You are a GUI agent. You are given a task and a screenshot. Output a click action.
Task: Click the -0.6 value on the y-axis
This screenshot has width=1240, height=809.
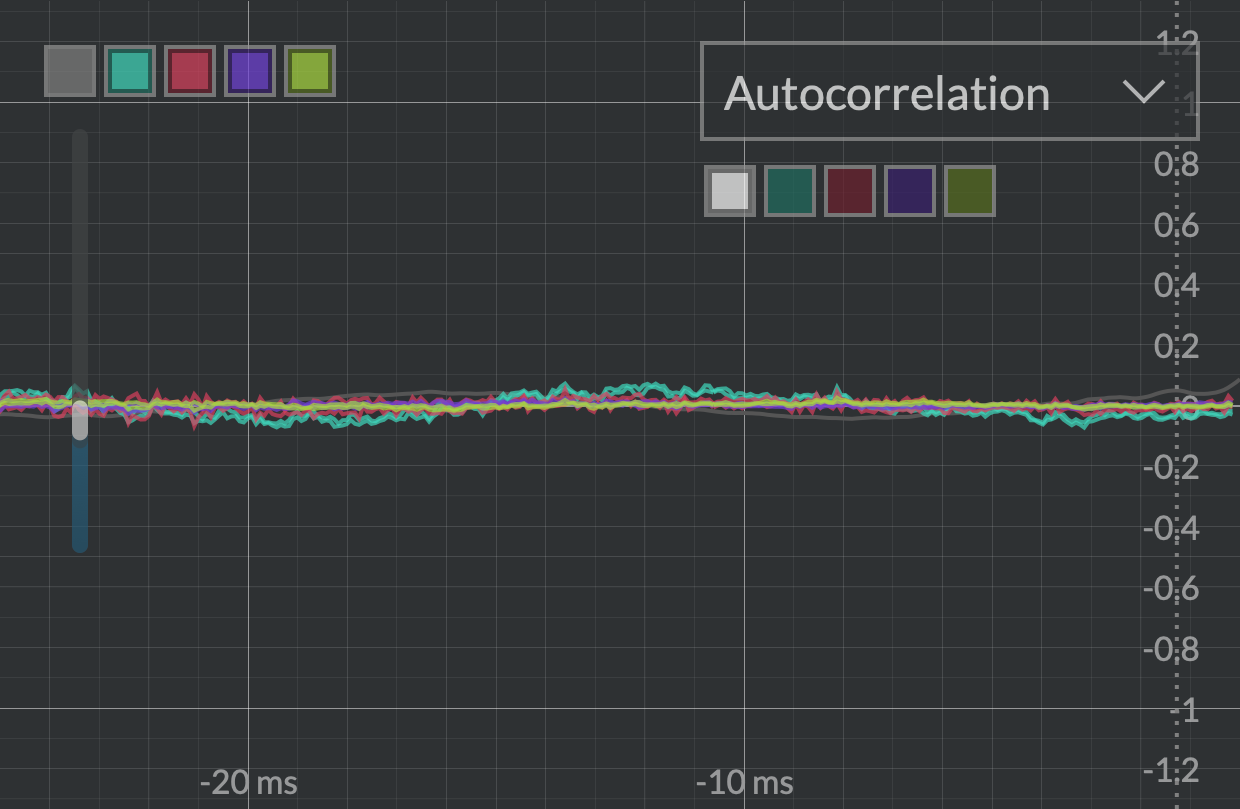[1172, 588]
